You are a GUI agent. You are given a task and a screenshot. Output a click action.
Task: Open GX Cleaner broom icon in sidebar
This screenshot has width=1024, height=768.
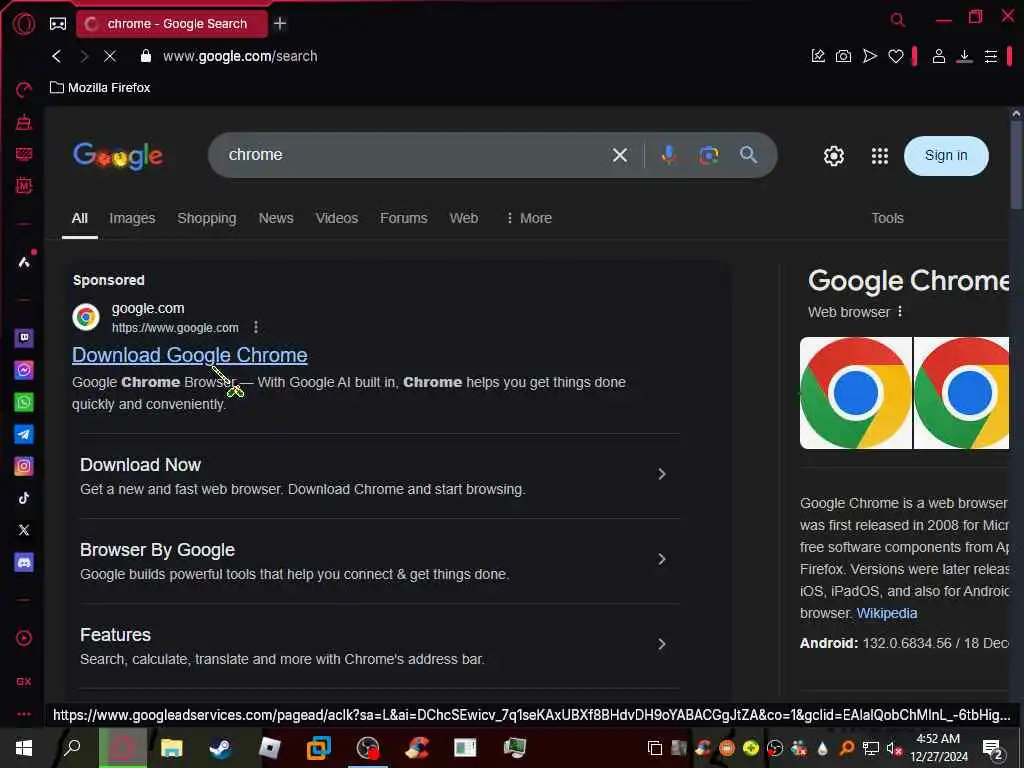(x=24, y=121)
